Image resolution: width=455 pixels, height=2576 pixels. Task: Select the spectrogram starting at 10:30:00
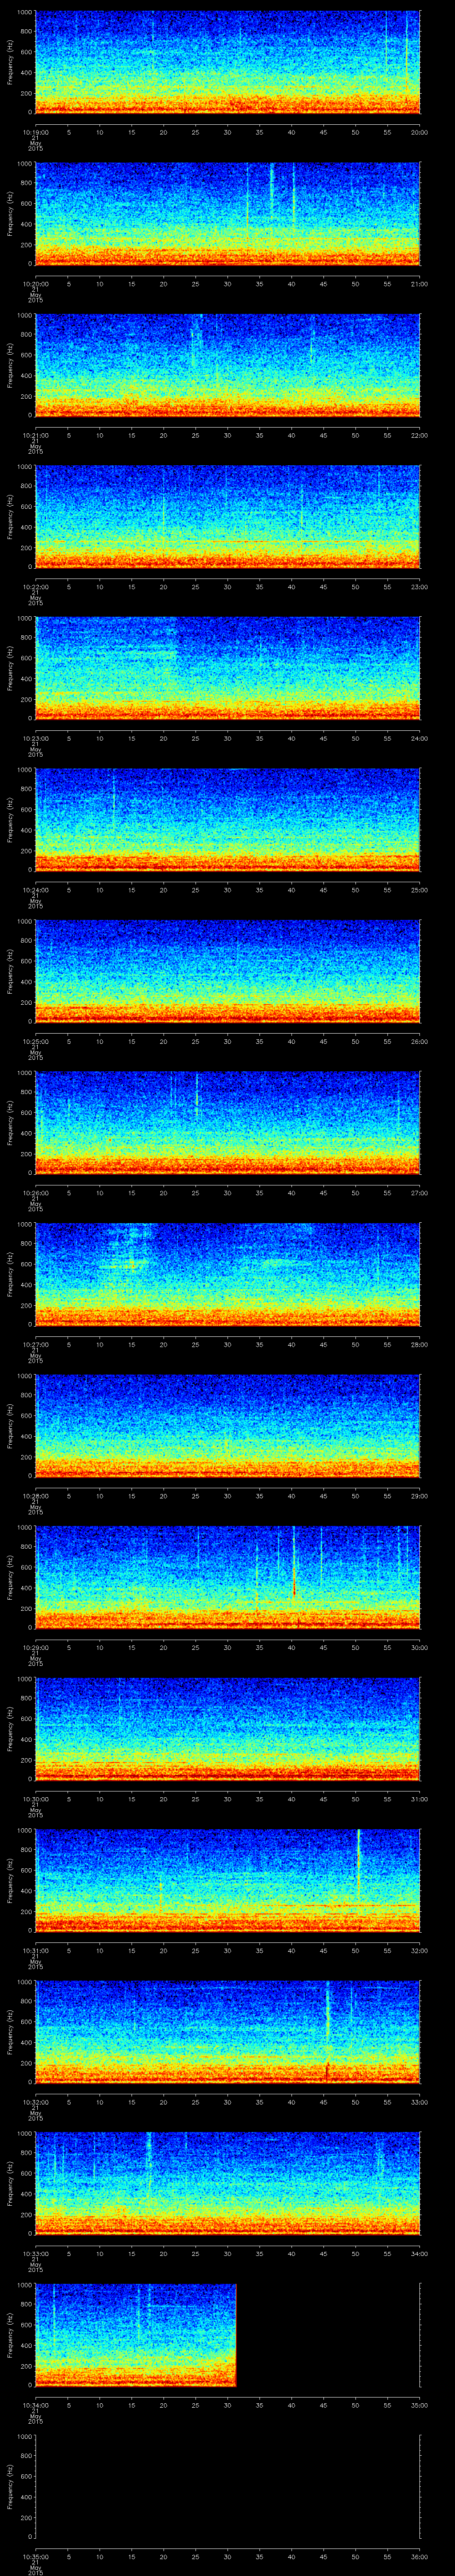(x=228, y=1728)
